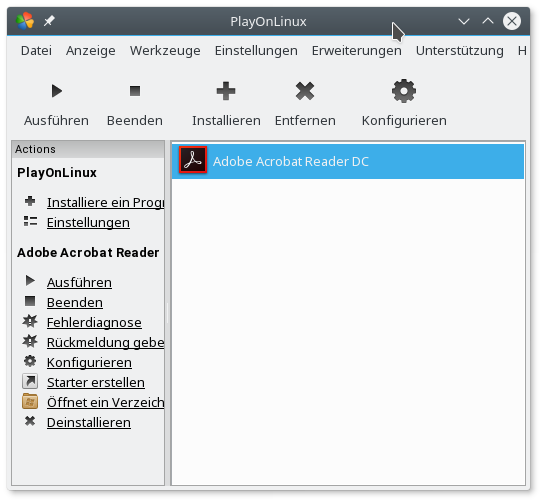Click the Konfigurieren toolbar label
Screen dimensions: 543x503
pyautogui.click(x=404, y=121)
